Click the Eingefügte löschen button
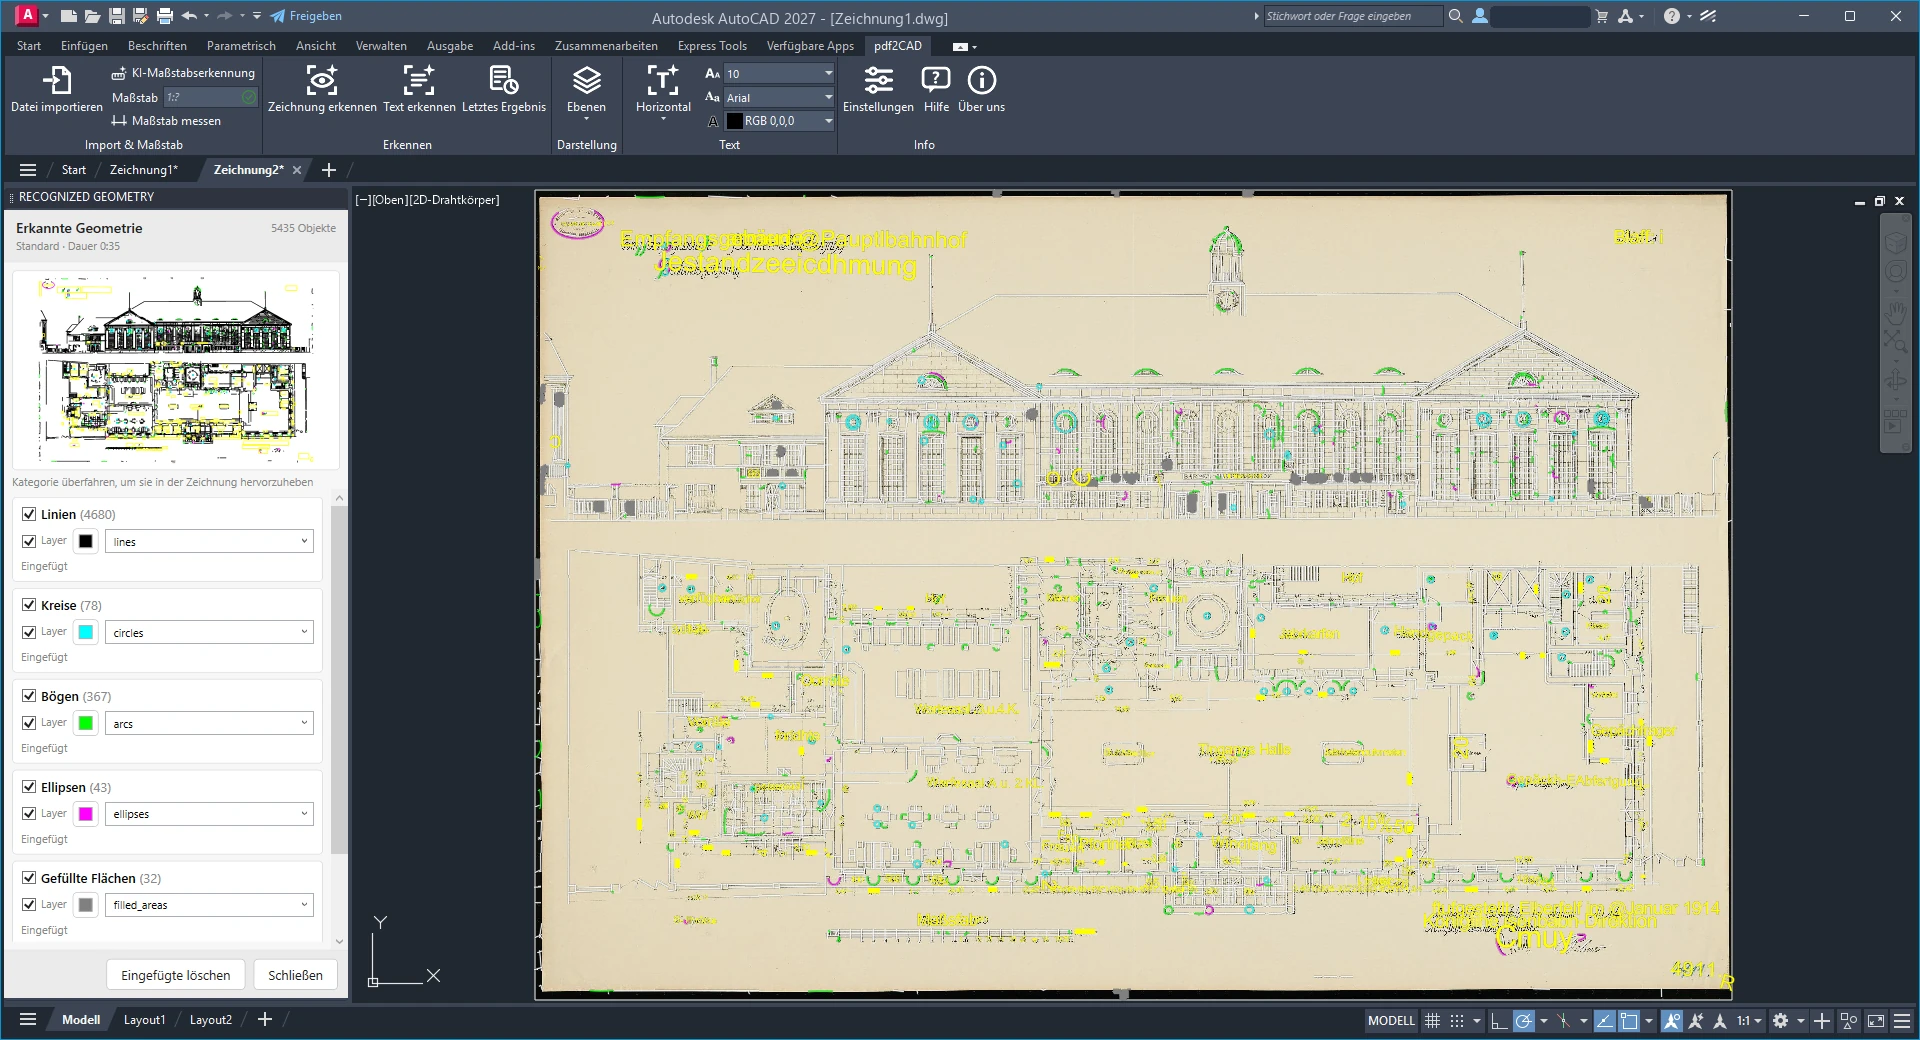The width and height of the screenshot is (1920, 1040). coord(176,975)
